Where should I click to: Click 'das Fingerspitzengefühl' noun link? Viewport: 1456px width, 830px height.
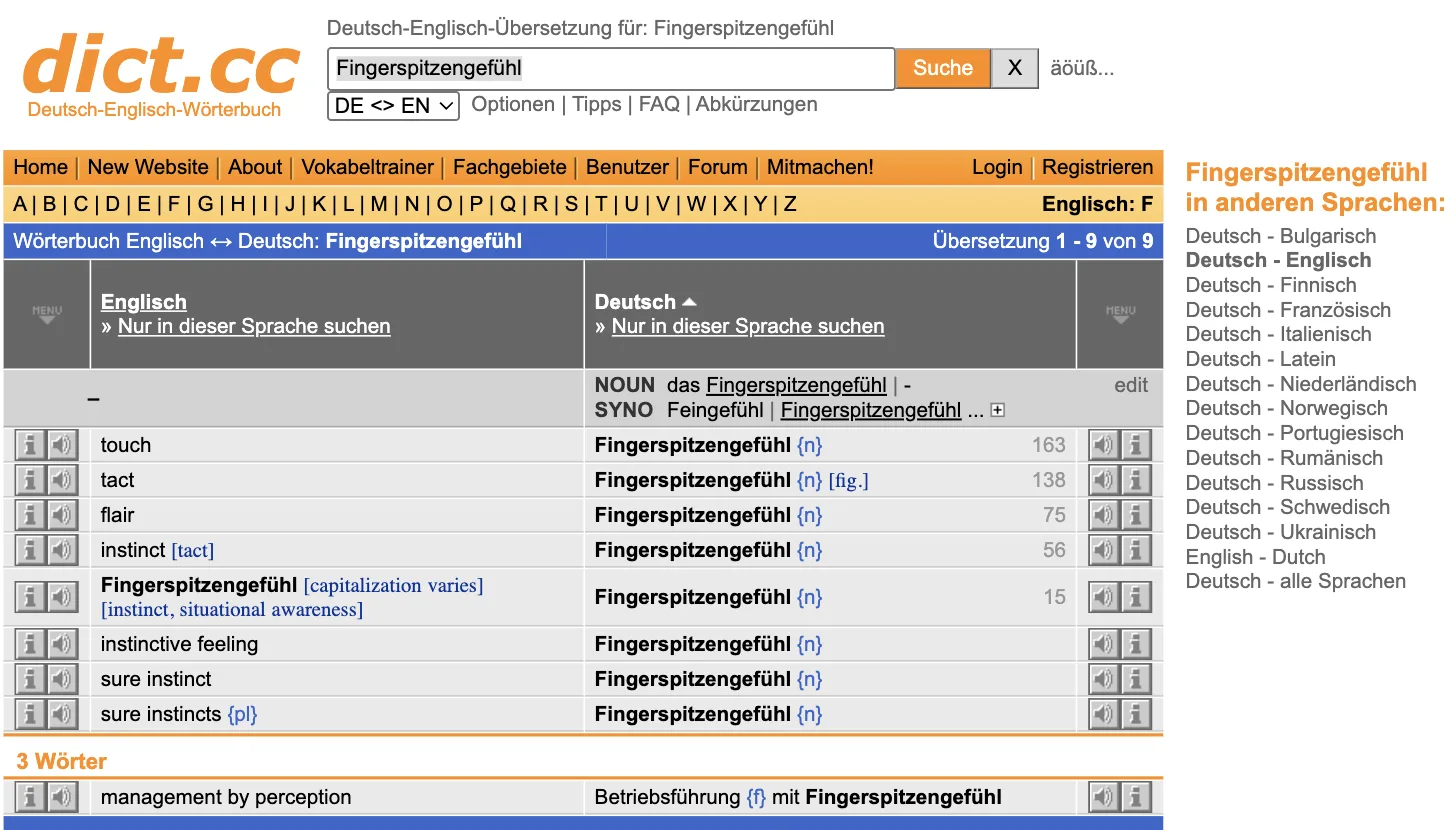click(796, 385)
